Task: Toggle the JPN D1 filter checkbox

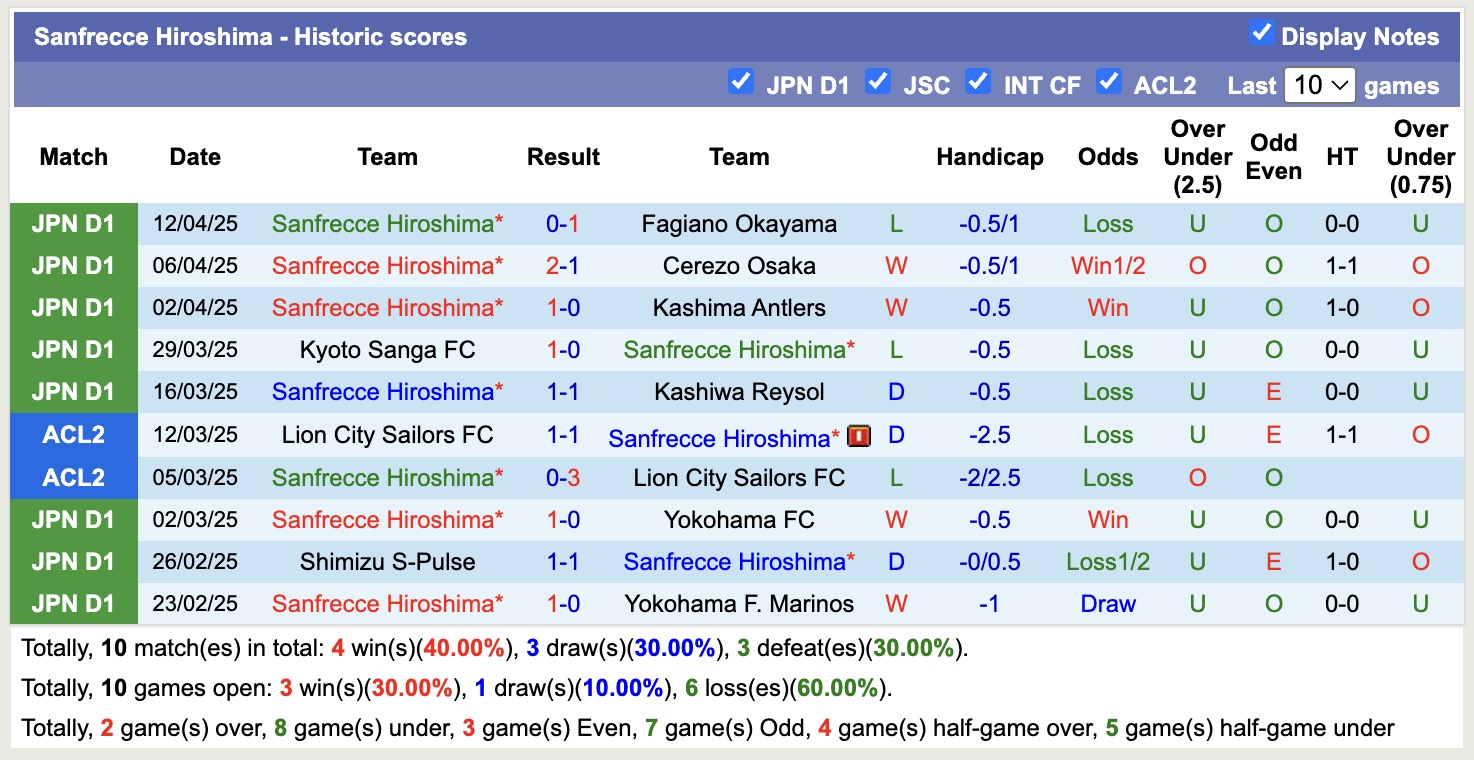Action: tap(741, 84)
